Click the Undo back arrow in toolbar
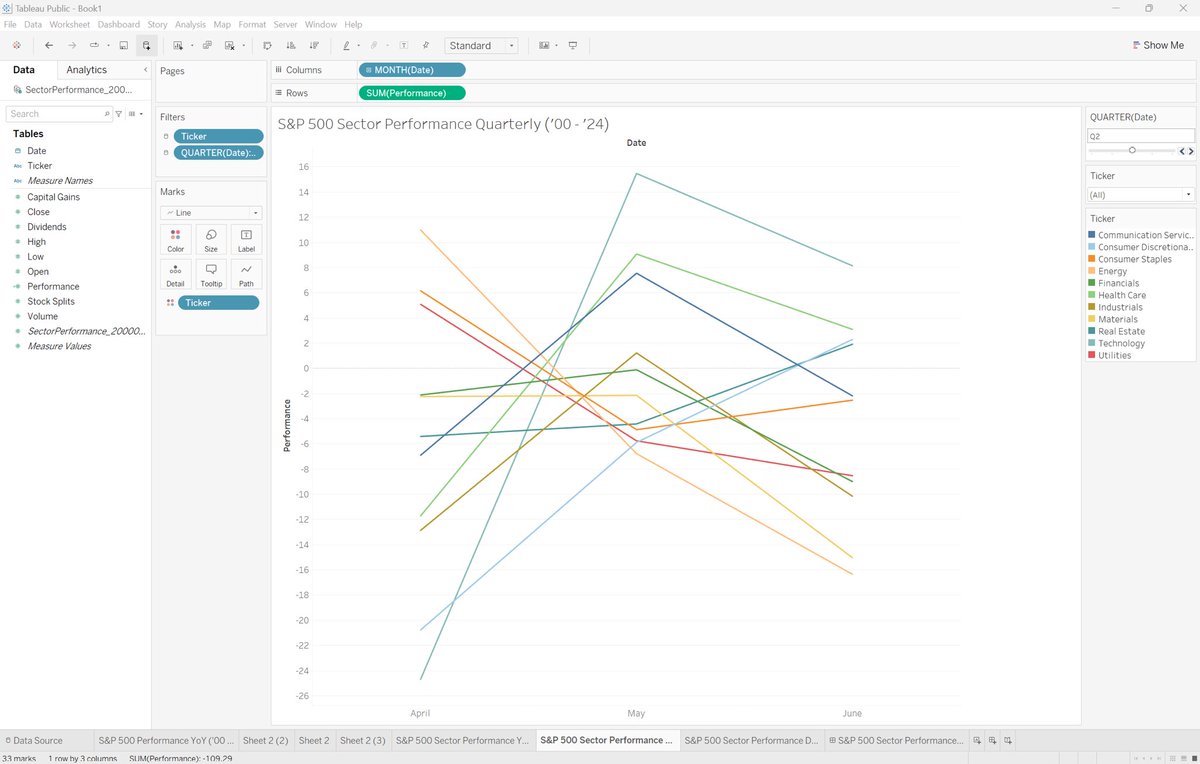Screen dimensions: 1200x764 49,45
